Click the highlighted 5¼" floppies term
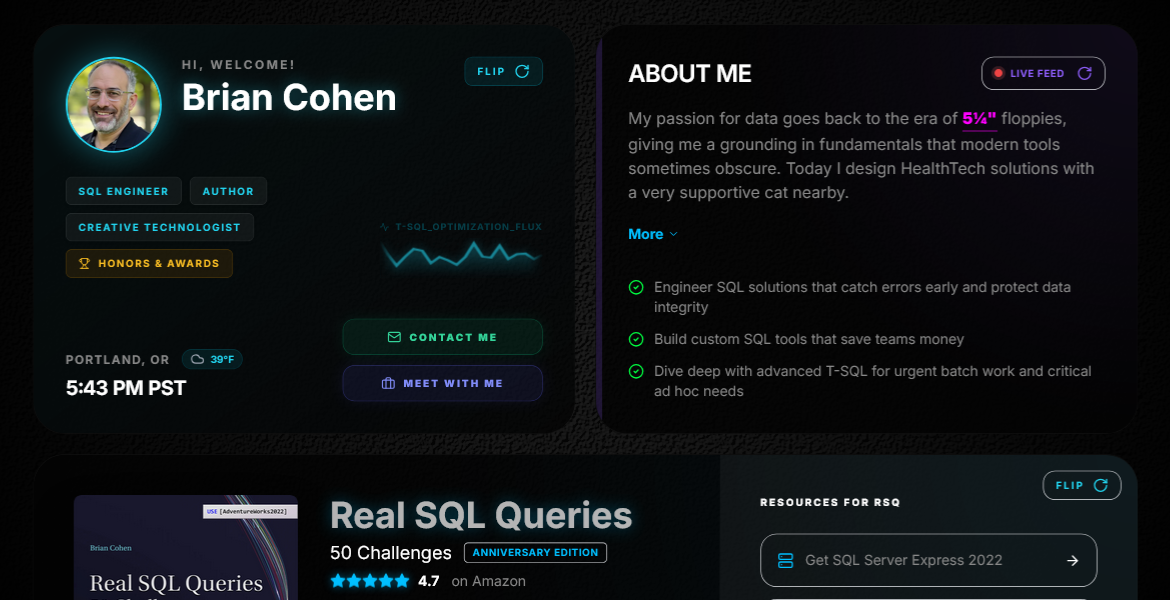Screen dimensions: 1170x600 (x=979, y=119)
